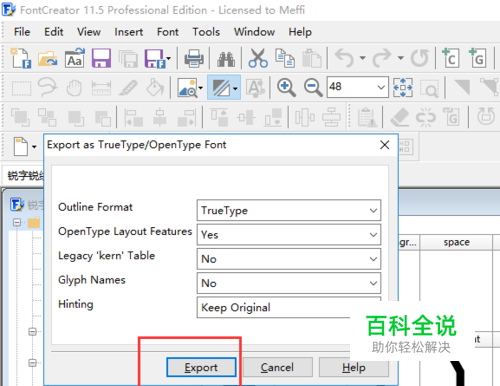Viewport: 500px width, 386px height.
Task: Open the Undo history dropdown arrow
Action: point(363,58)
